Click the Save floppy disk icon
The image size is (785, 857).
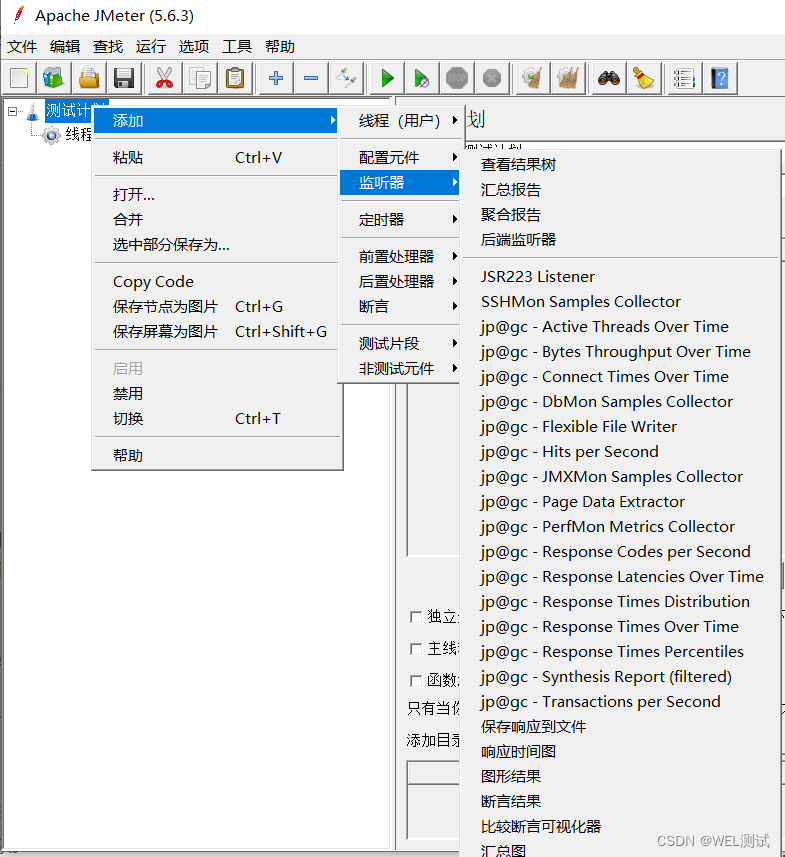click(124, 78)
